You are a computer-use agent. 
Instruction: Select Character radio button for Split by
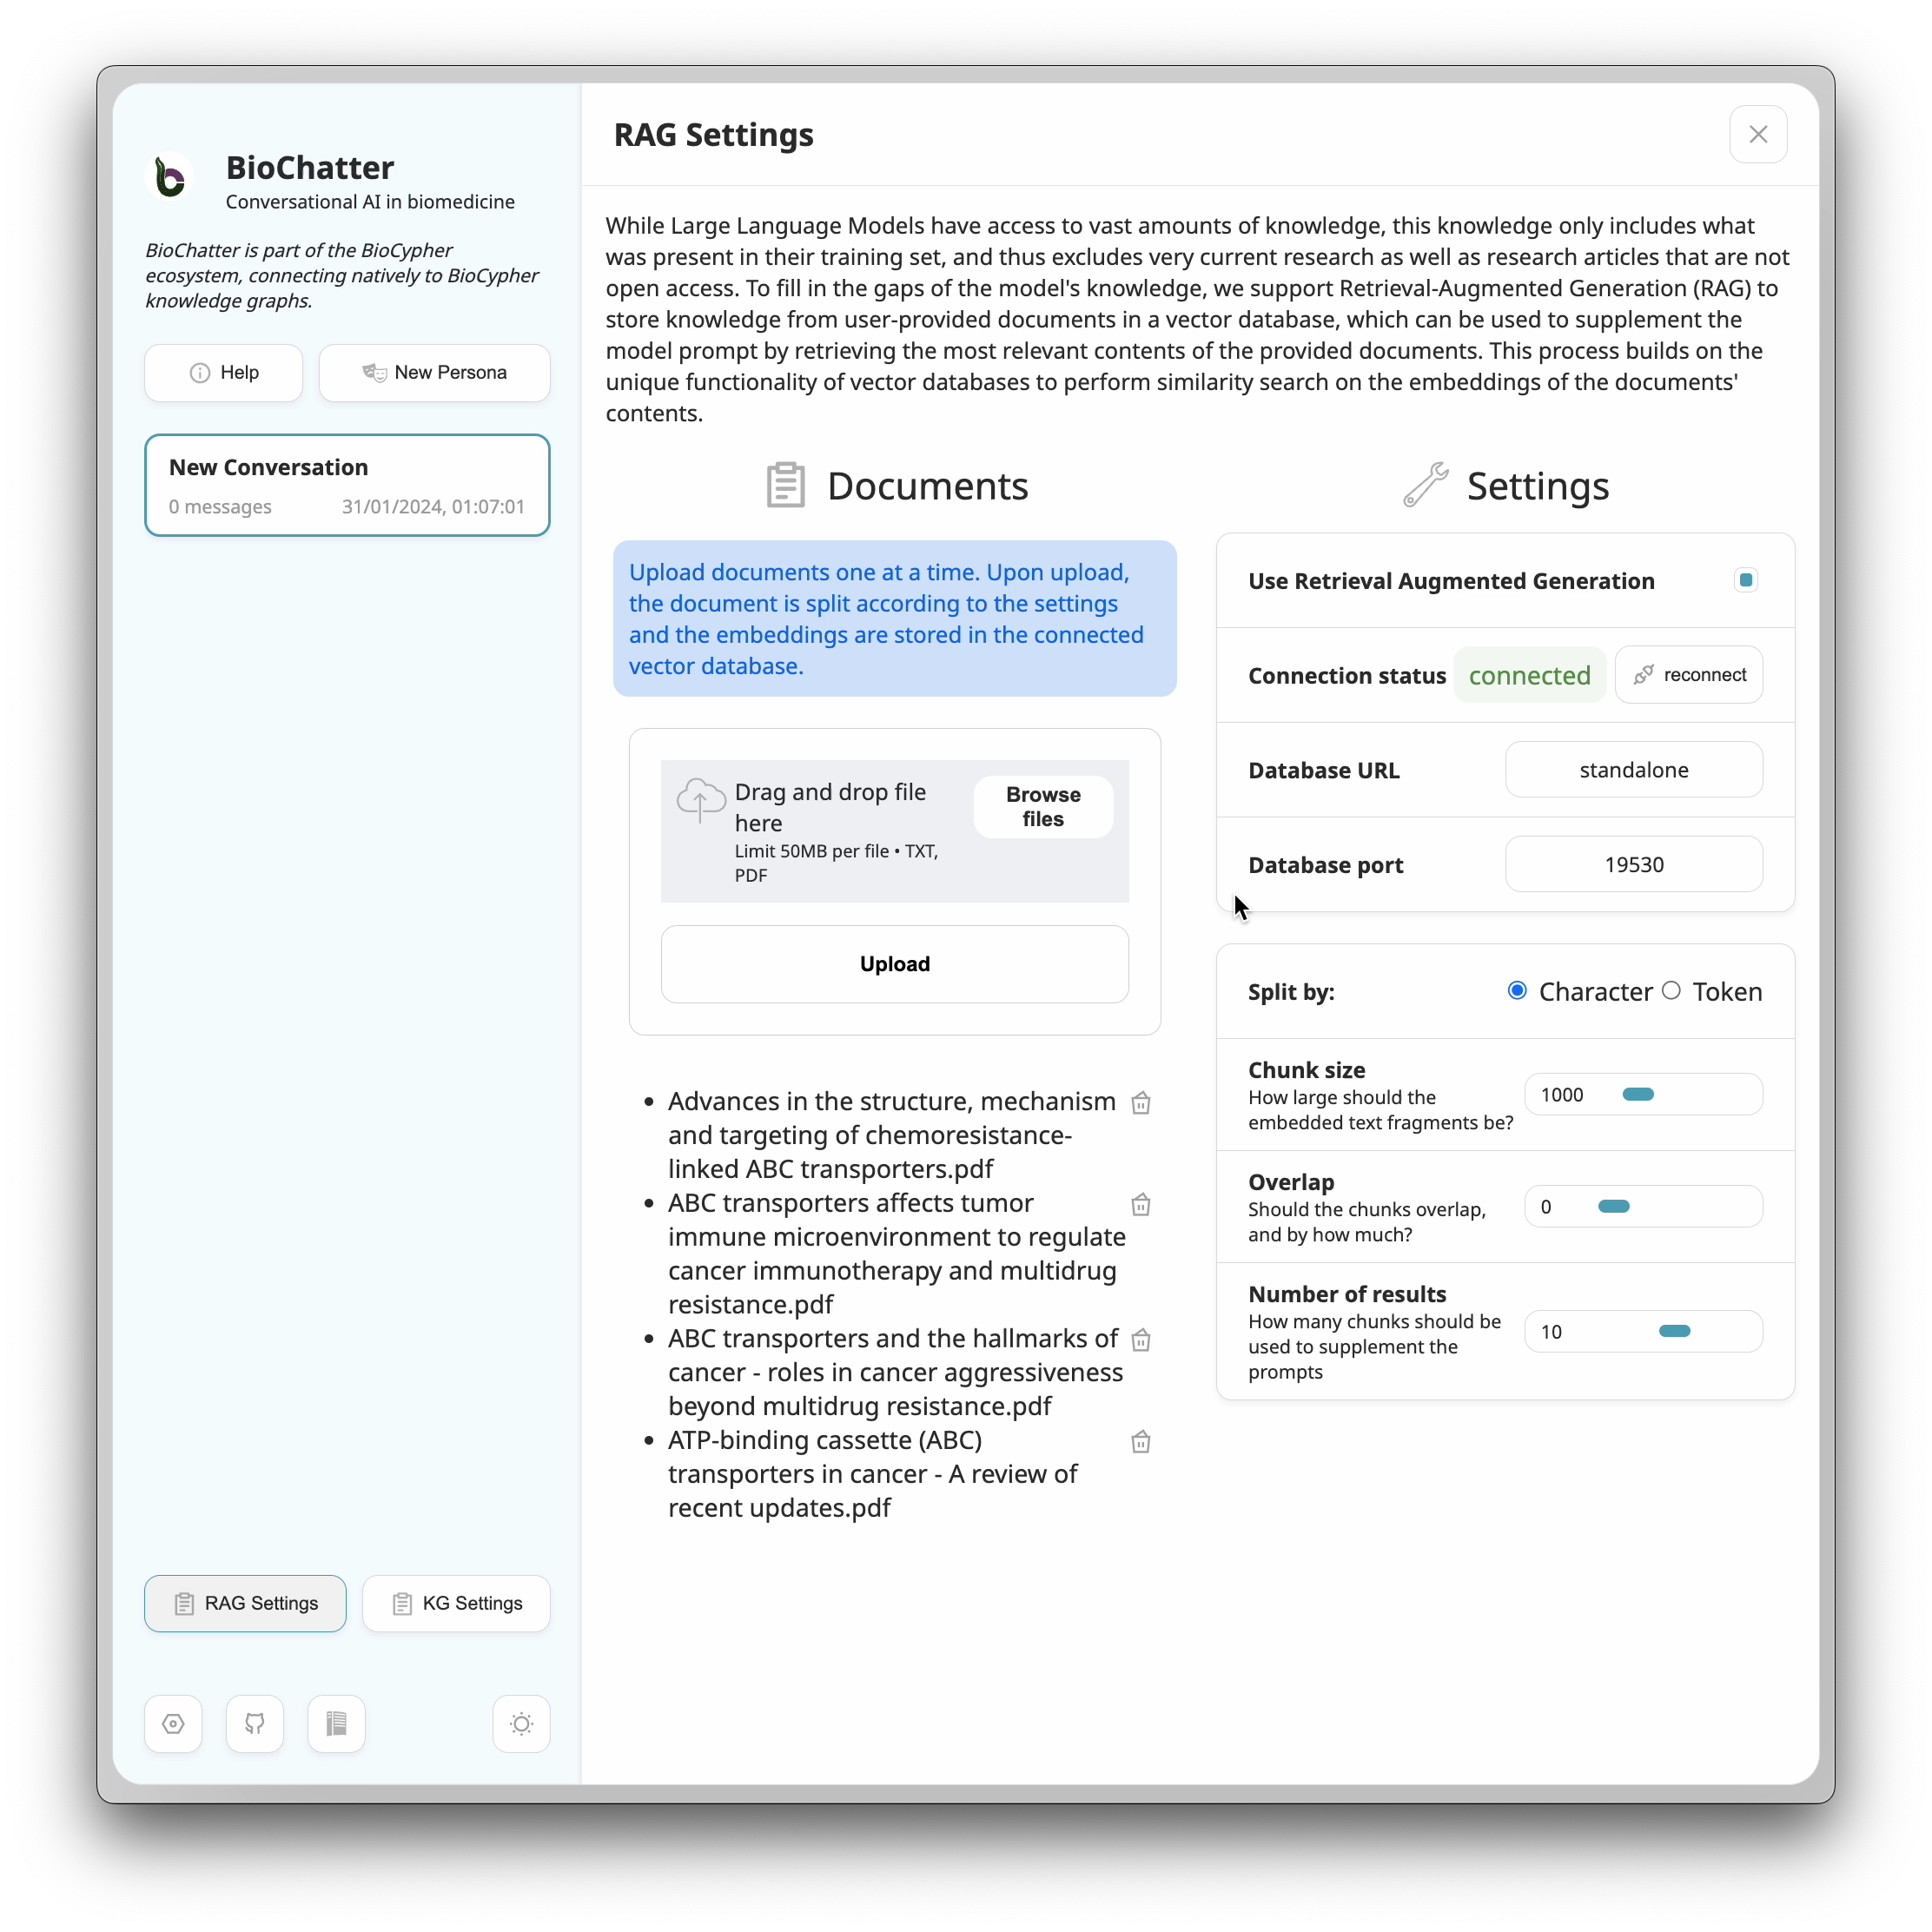[1516, 989]
